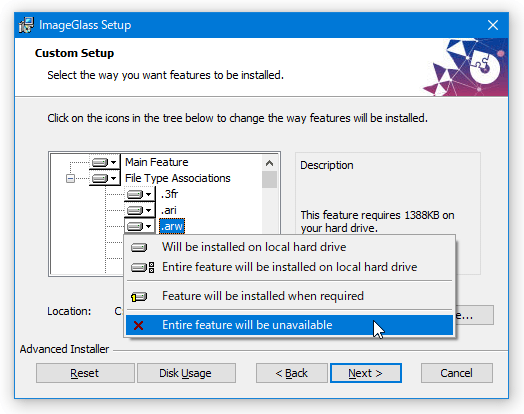Go back with the Back button

tap(291, 373)
